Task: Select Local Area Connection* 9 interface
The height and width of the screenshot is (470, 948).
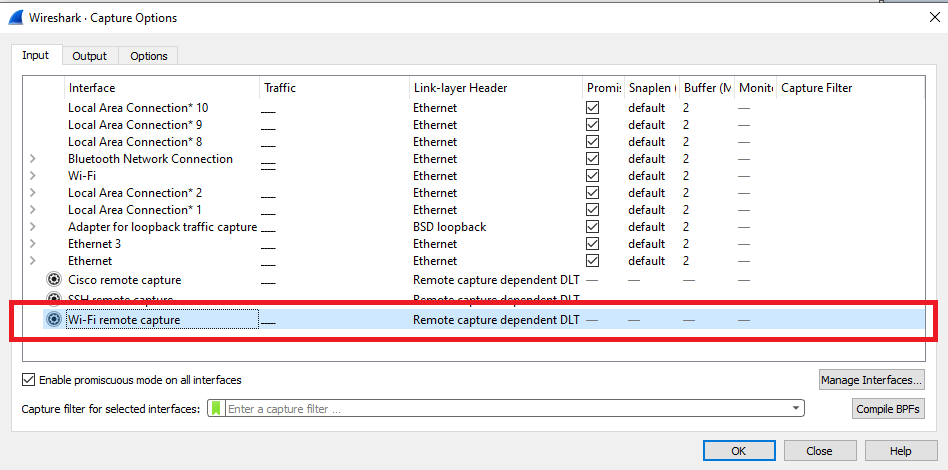Action: coord(135,125)
